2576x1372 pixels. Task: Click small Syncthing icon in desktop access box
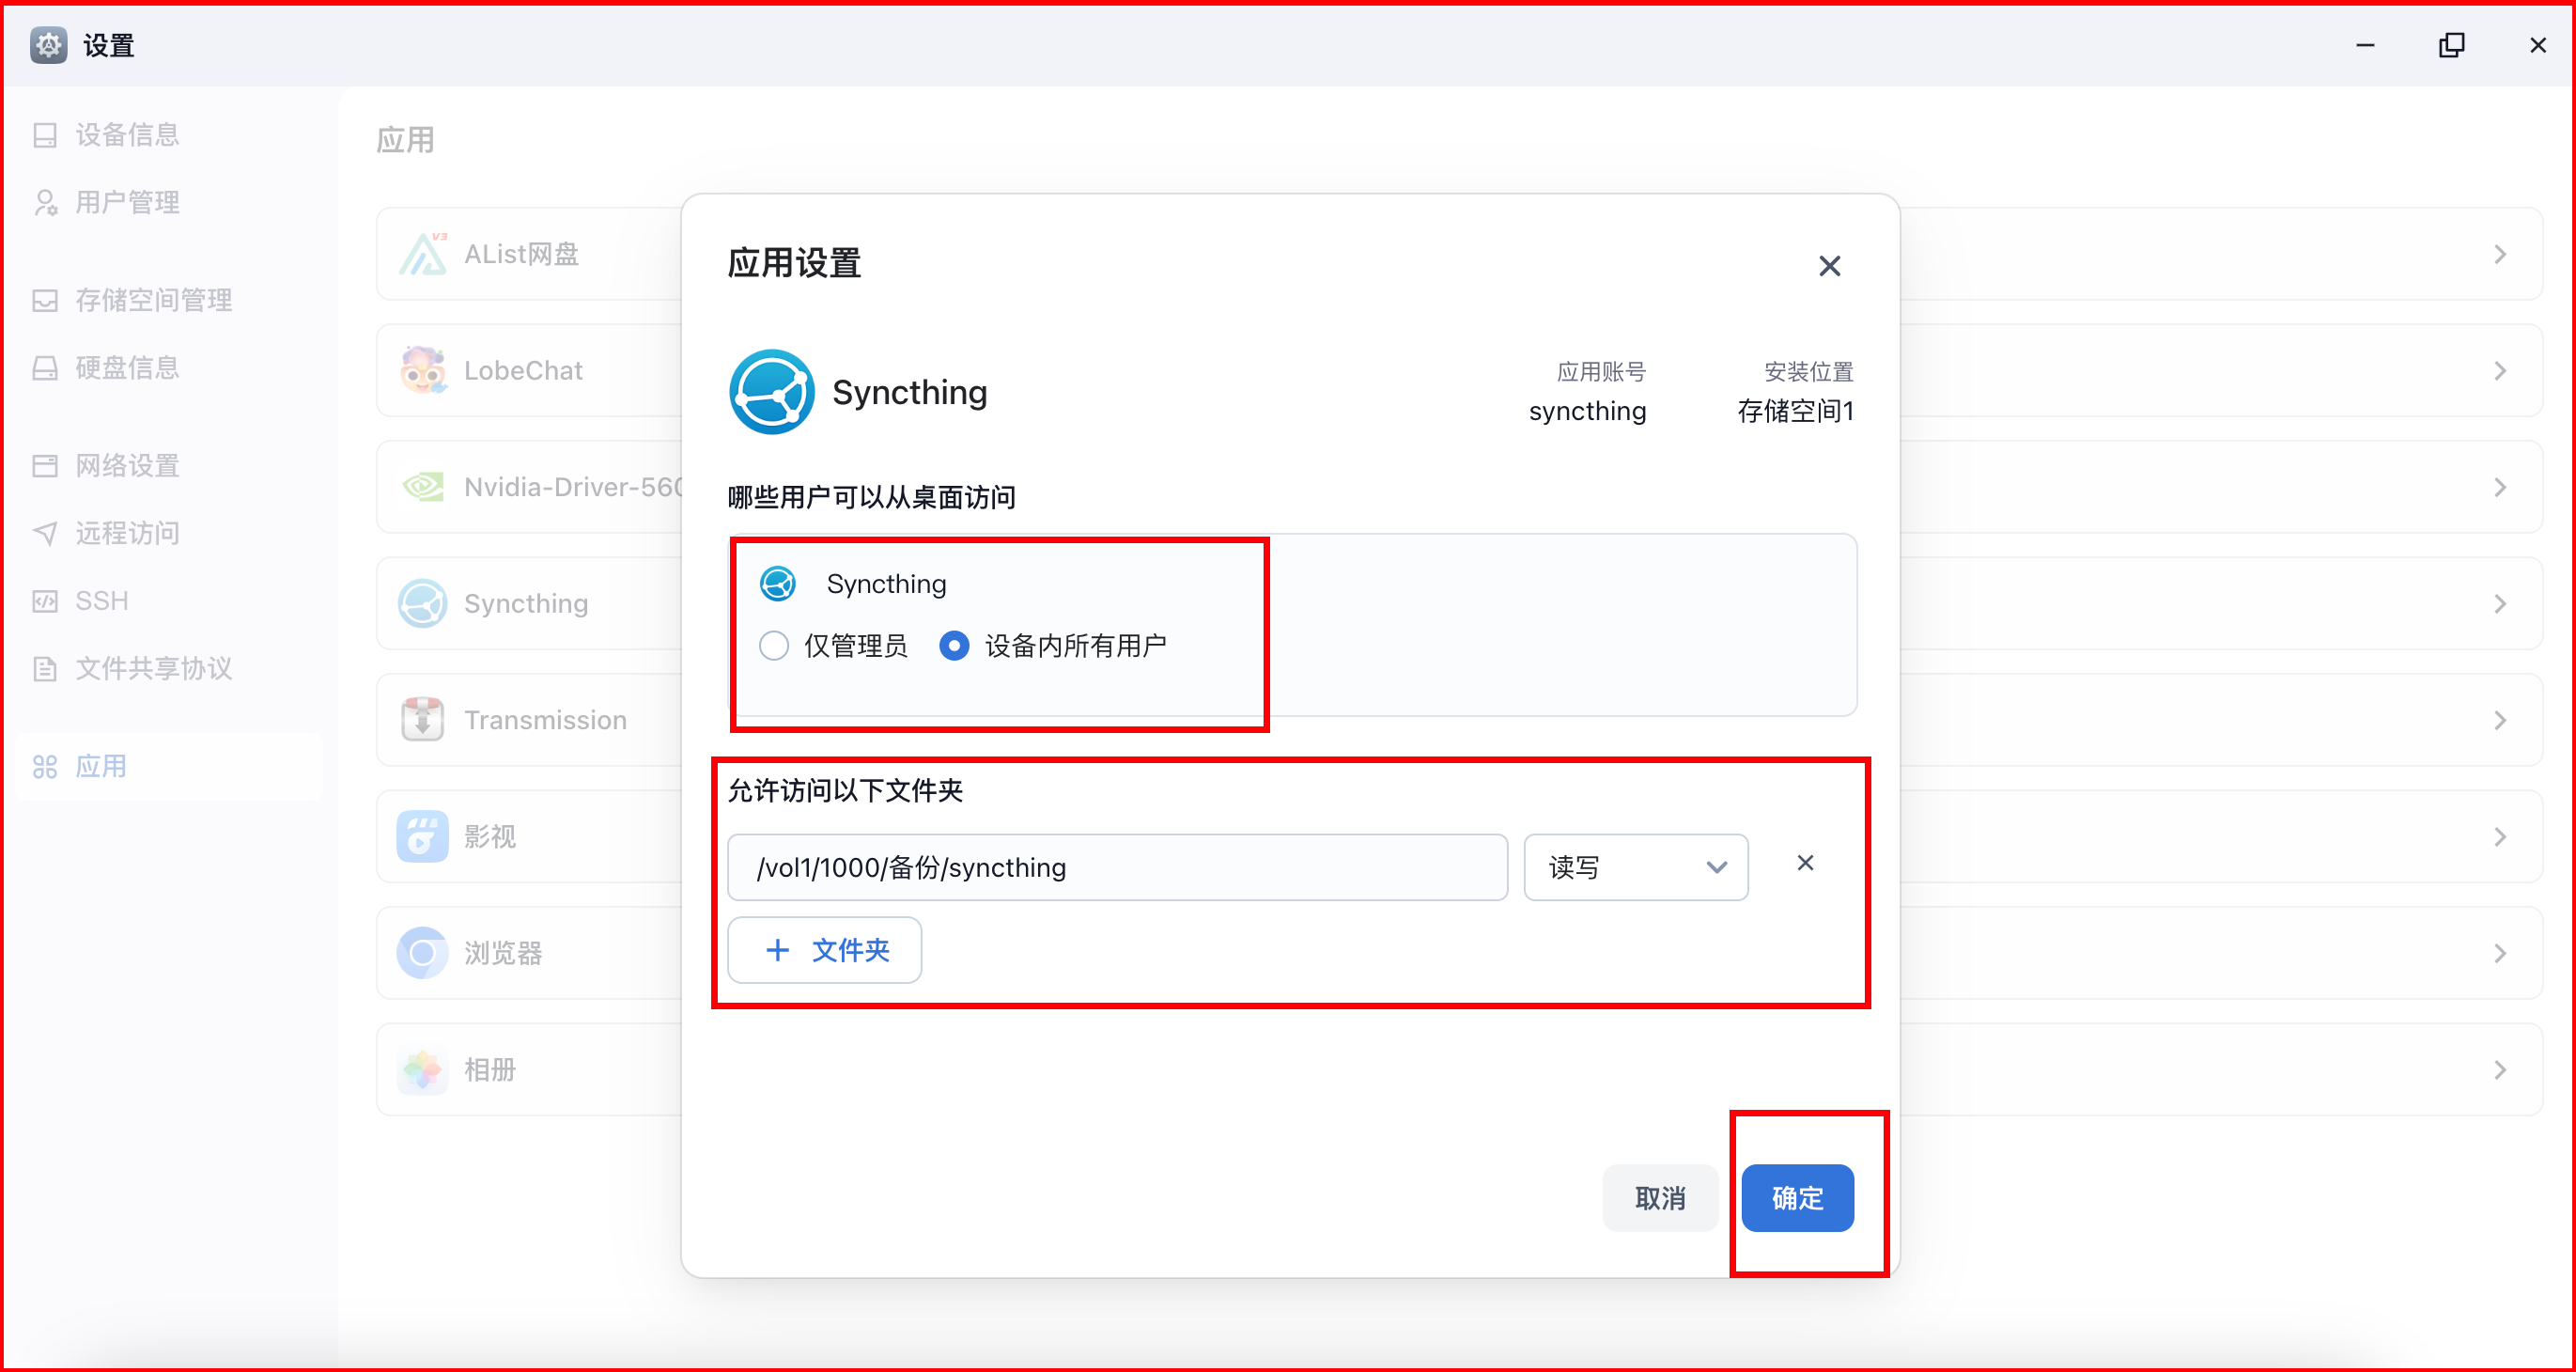(x=778, y=583)
